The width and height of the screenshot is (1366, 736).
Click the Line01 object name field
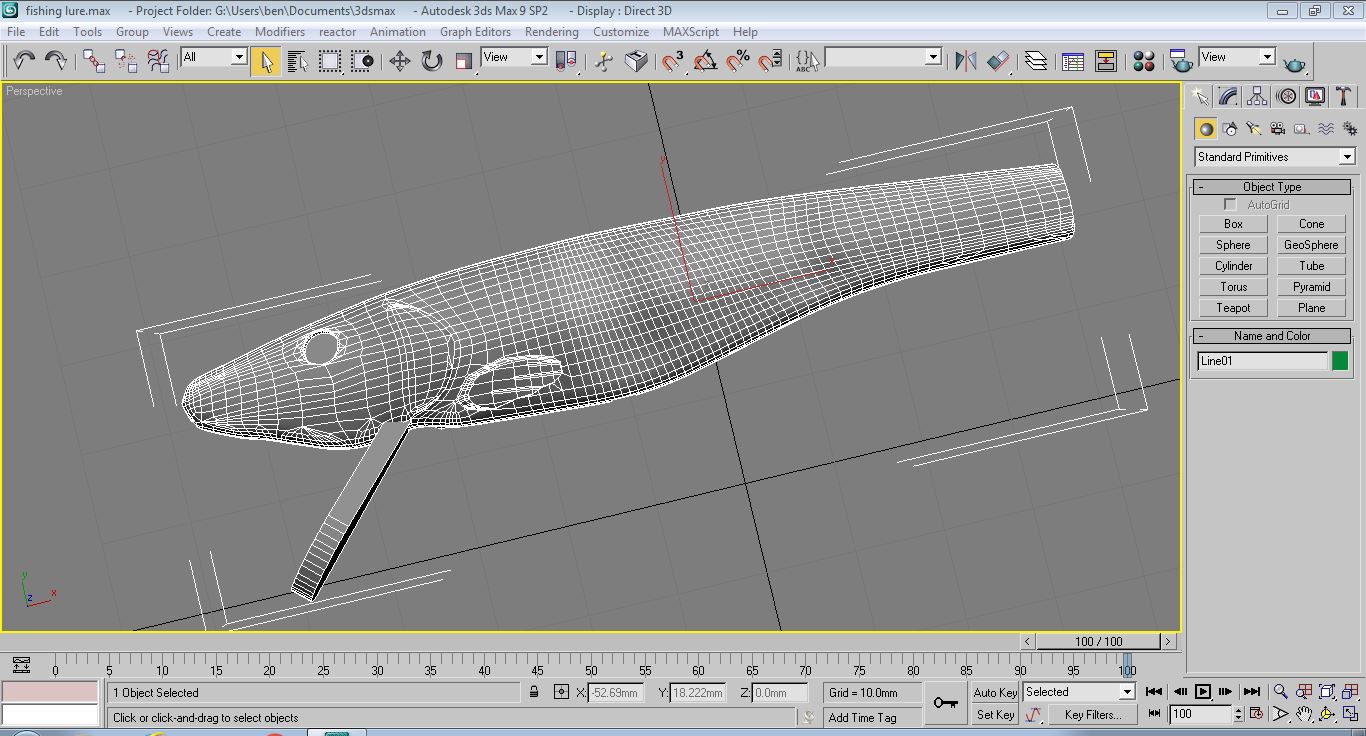[1263, 362]
